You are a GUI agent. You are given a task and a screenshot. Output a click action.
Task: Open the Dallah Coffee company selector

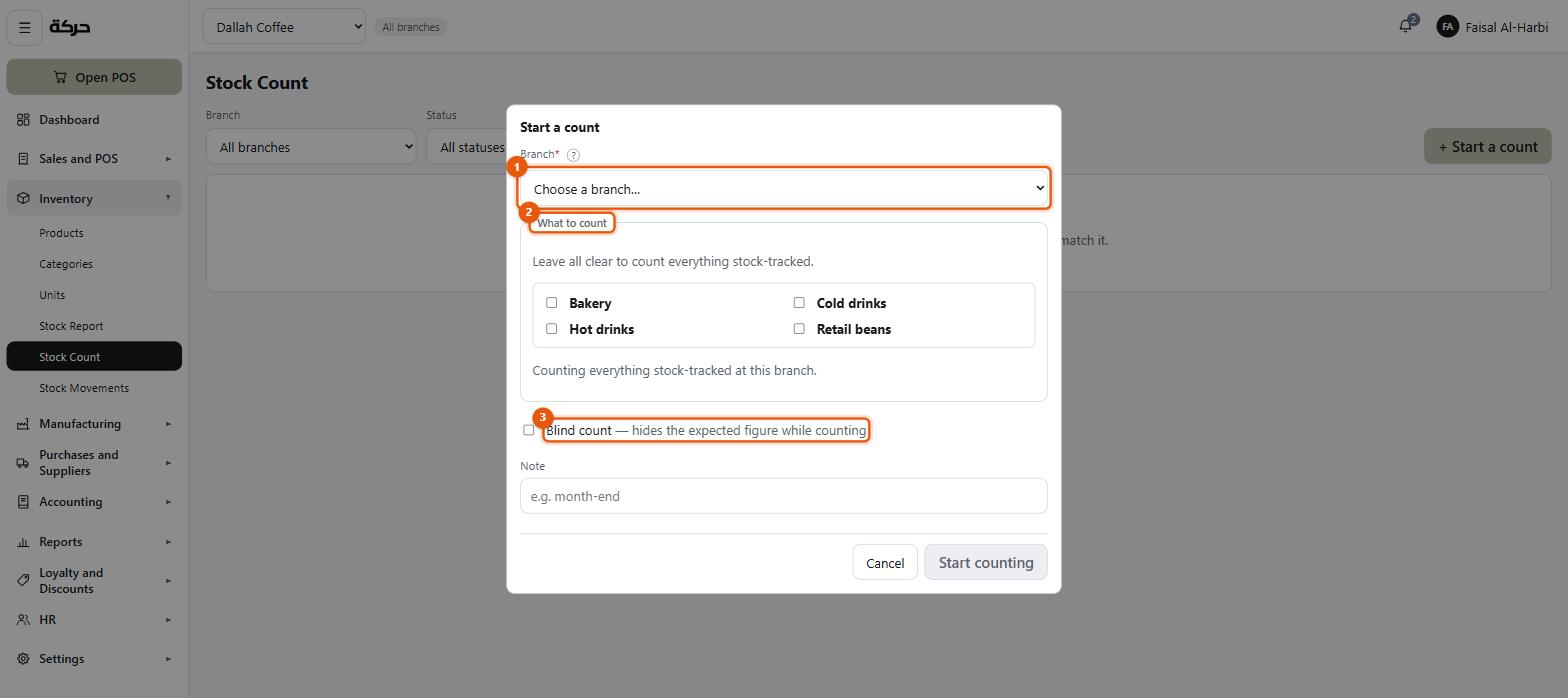284,27
